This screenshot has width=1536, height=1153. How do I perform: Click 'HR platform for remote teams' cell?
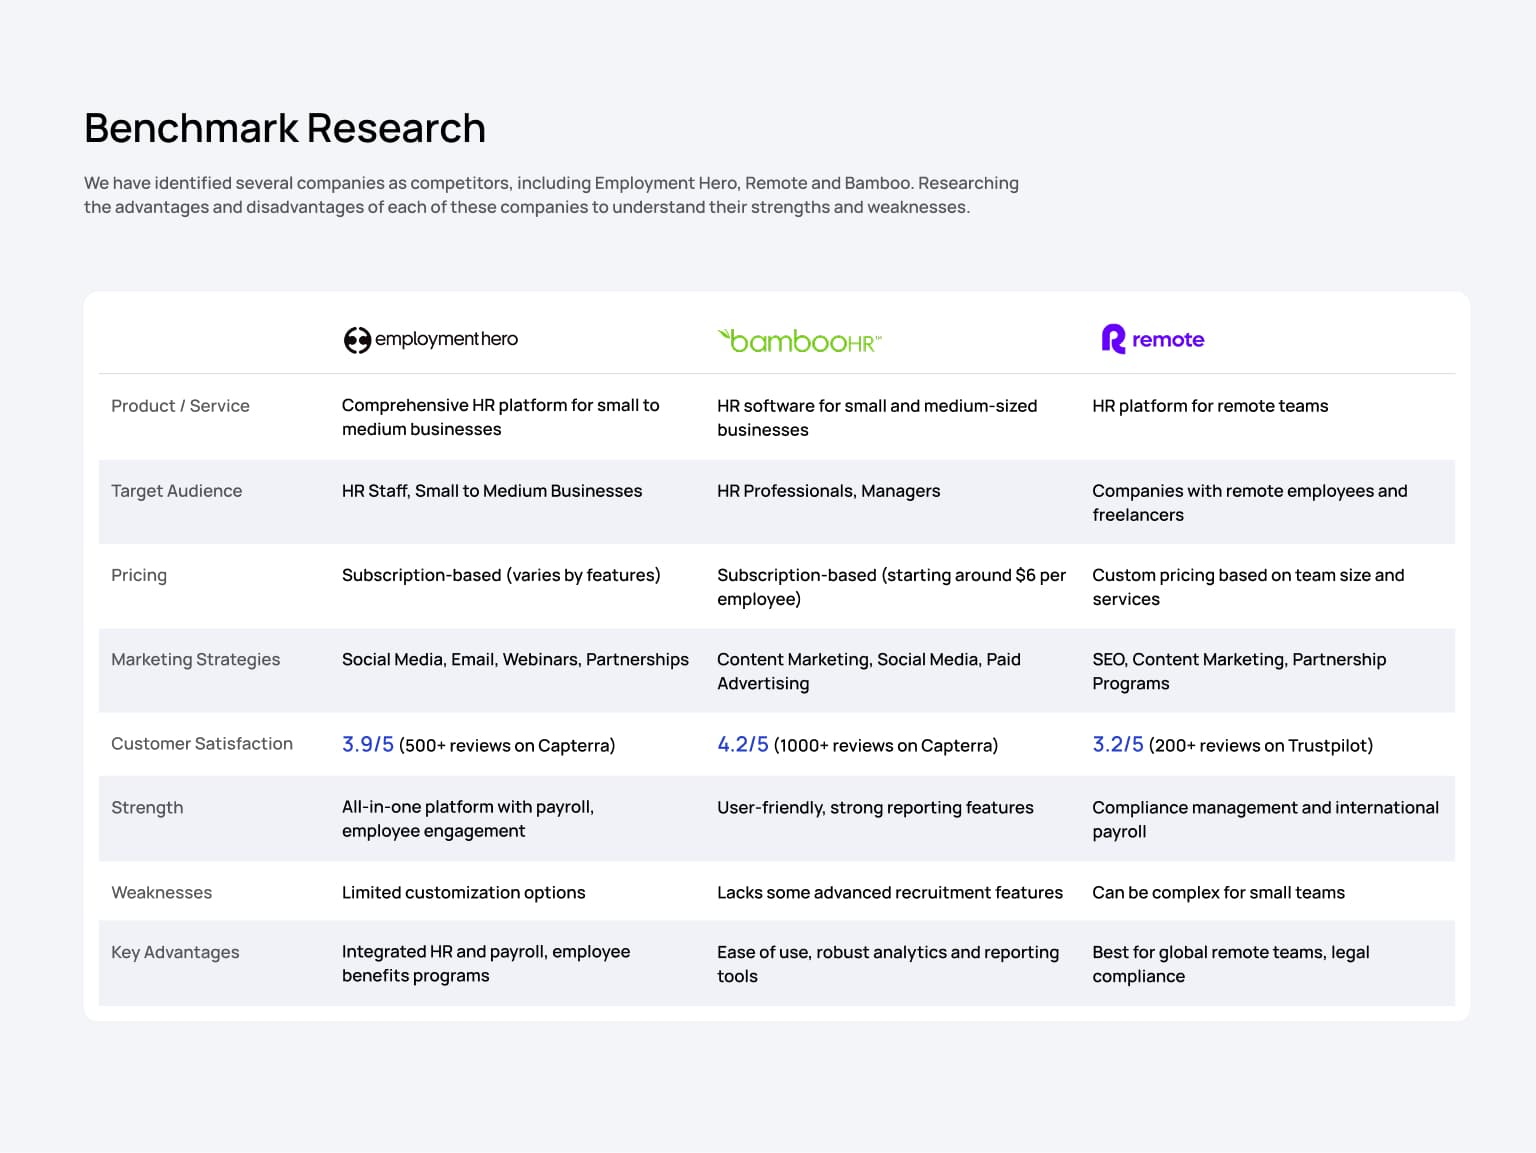1210,406
